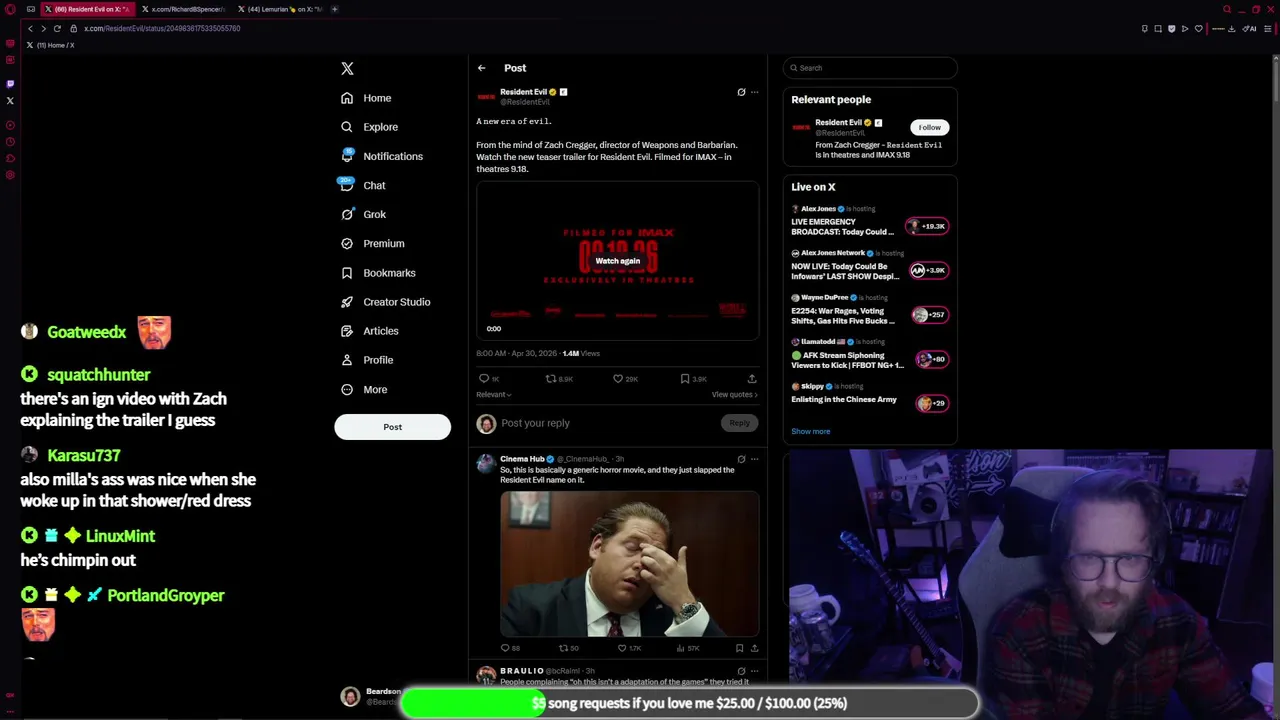Click Grok icon on Cinema Hub reply
Screen dimensions: 1280x720
741,459
